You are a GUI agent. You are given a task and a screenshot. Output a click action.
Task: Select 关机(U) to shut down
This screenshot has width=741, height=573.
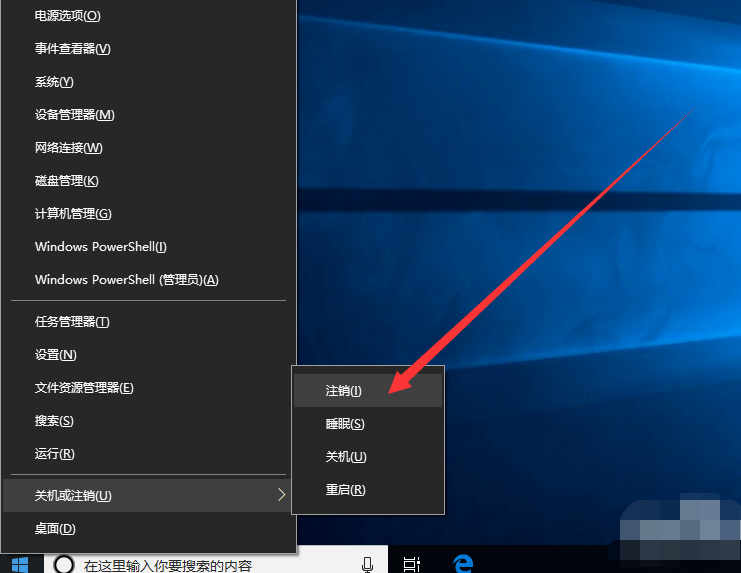[346, 457]
